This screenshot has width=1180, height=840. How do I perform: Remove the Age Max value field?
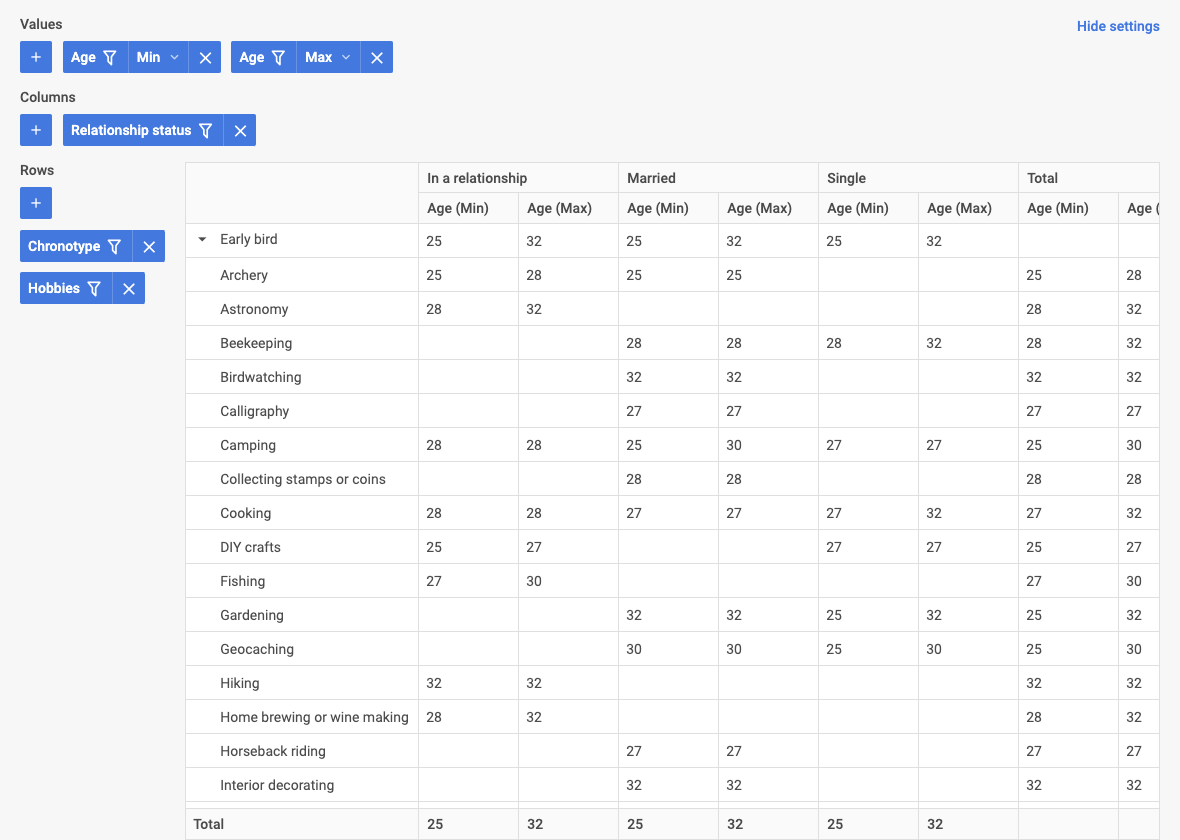pyautogui.click(x=377, y=57)
